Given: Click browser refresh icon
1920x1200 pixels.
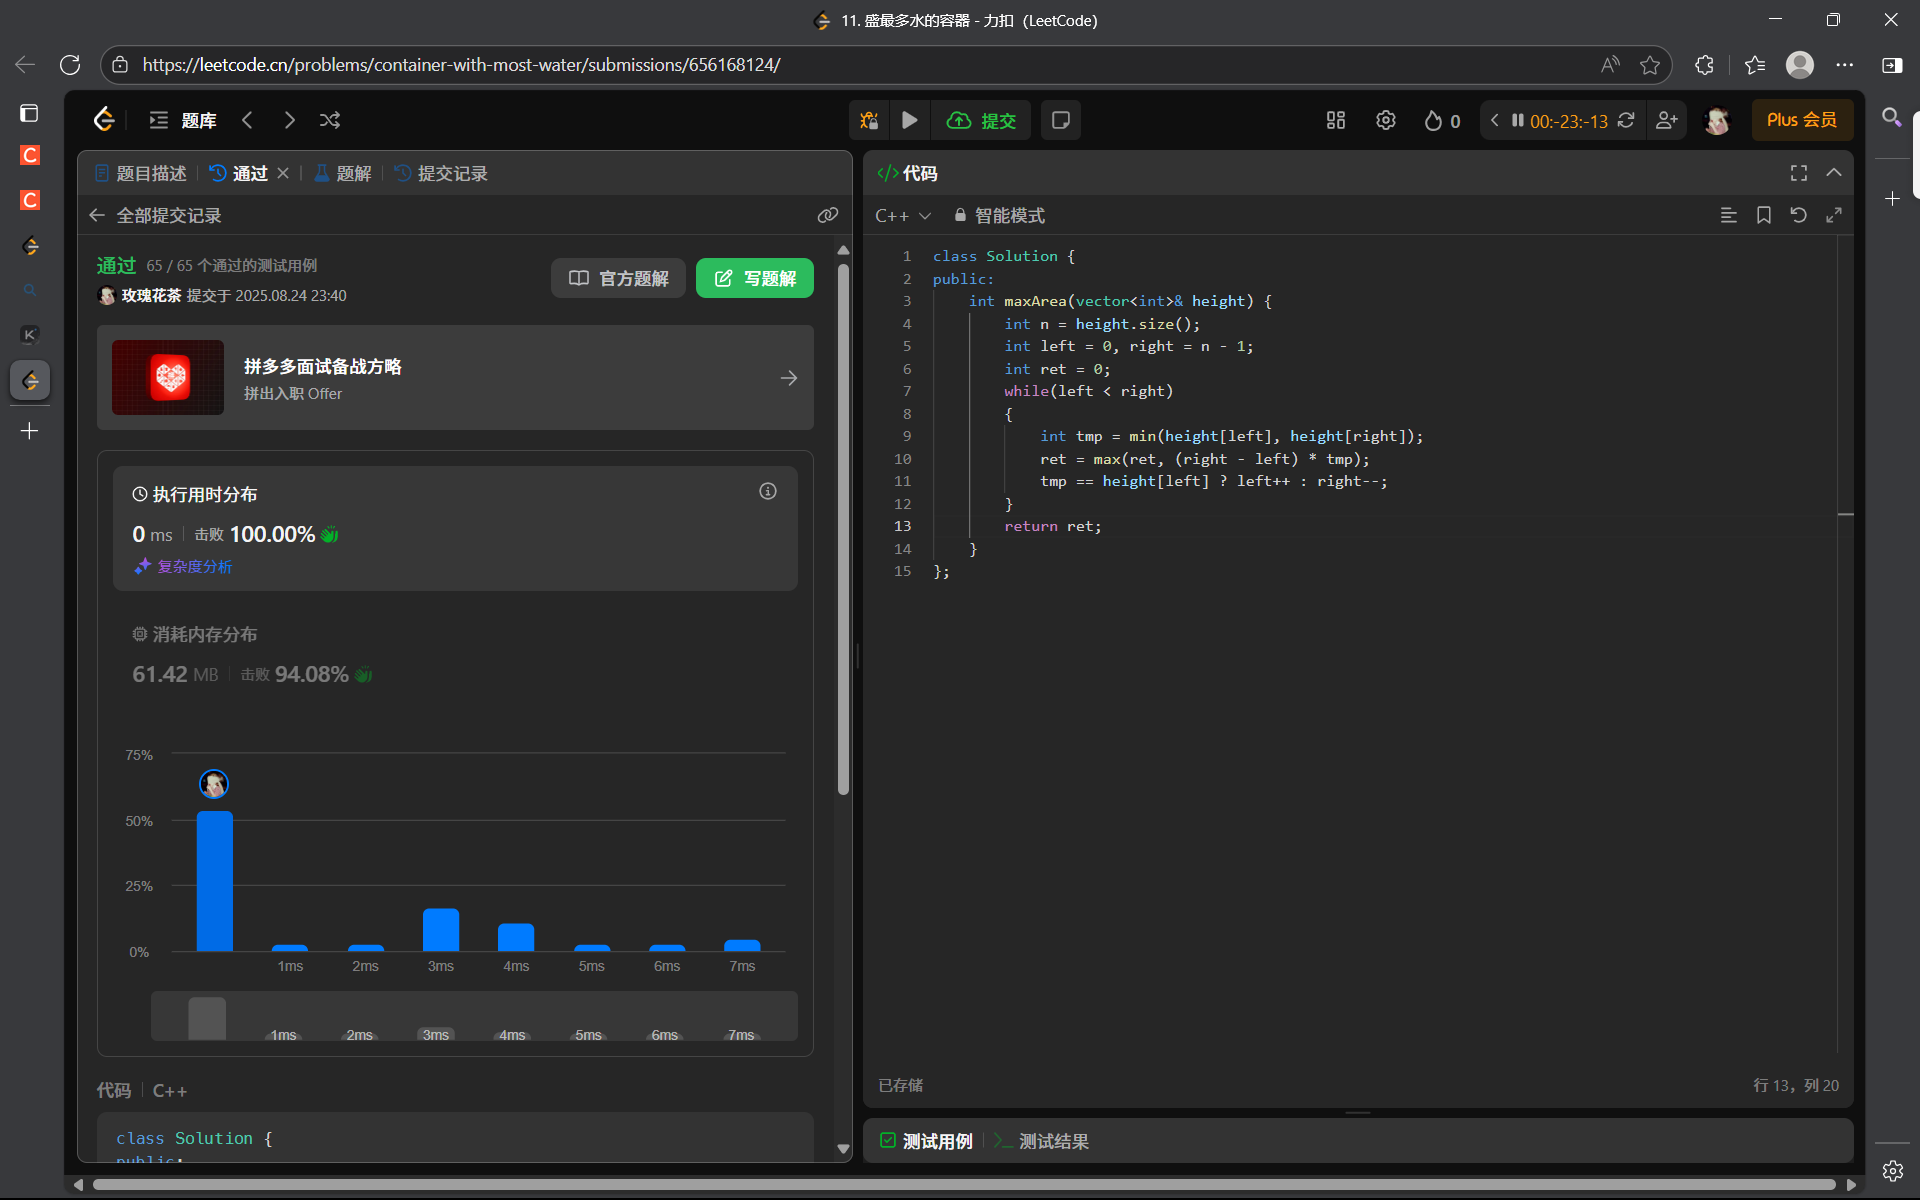Looking at the screenshot, I should pyautogui.click(x=70, y=65).
